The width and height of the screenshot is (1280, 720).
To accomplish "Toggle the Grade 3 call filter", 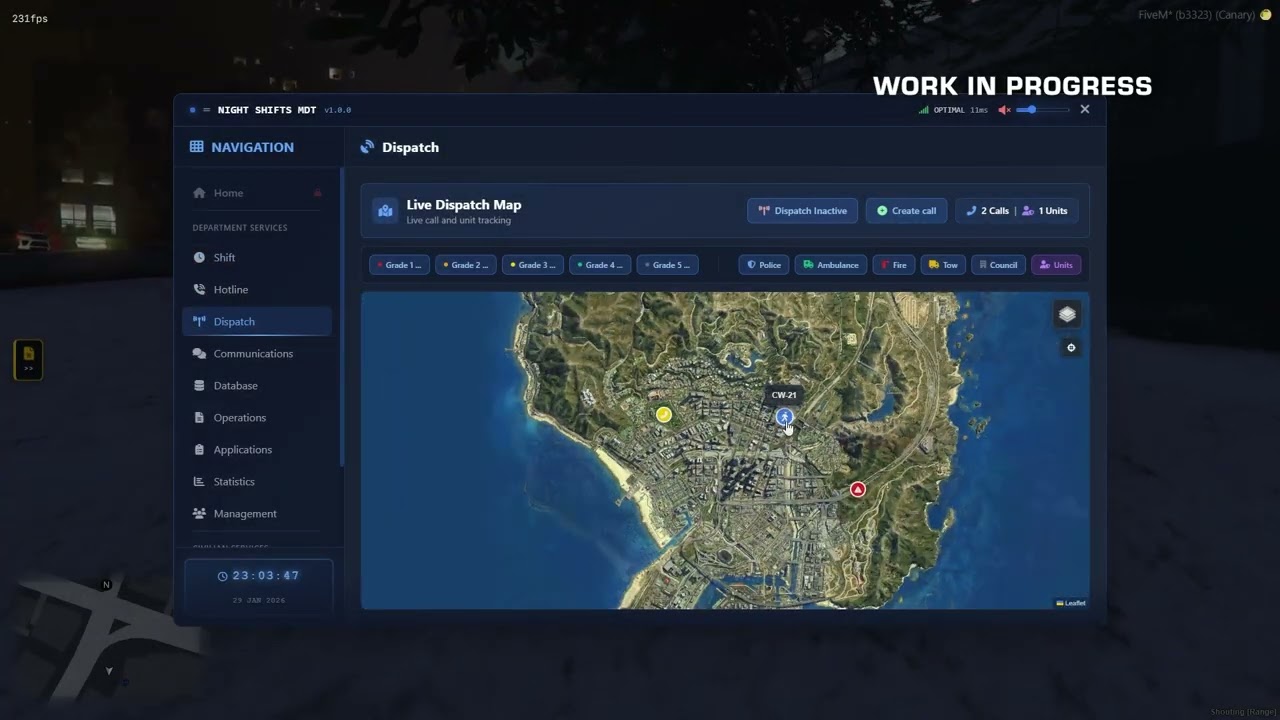I will click(x=533, y=265).
